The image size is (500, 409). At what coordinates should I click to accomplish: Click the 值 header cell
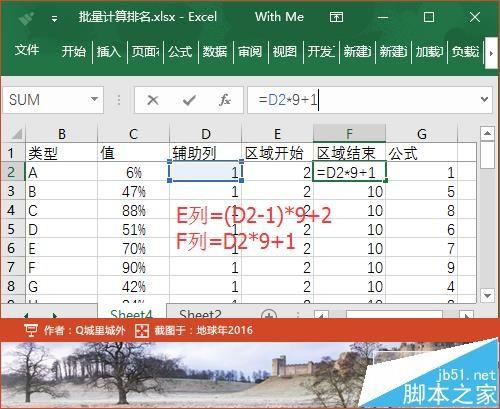pos(133,153)
